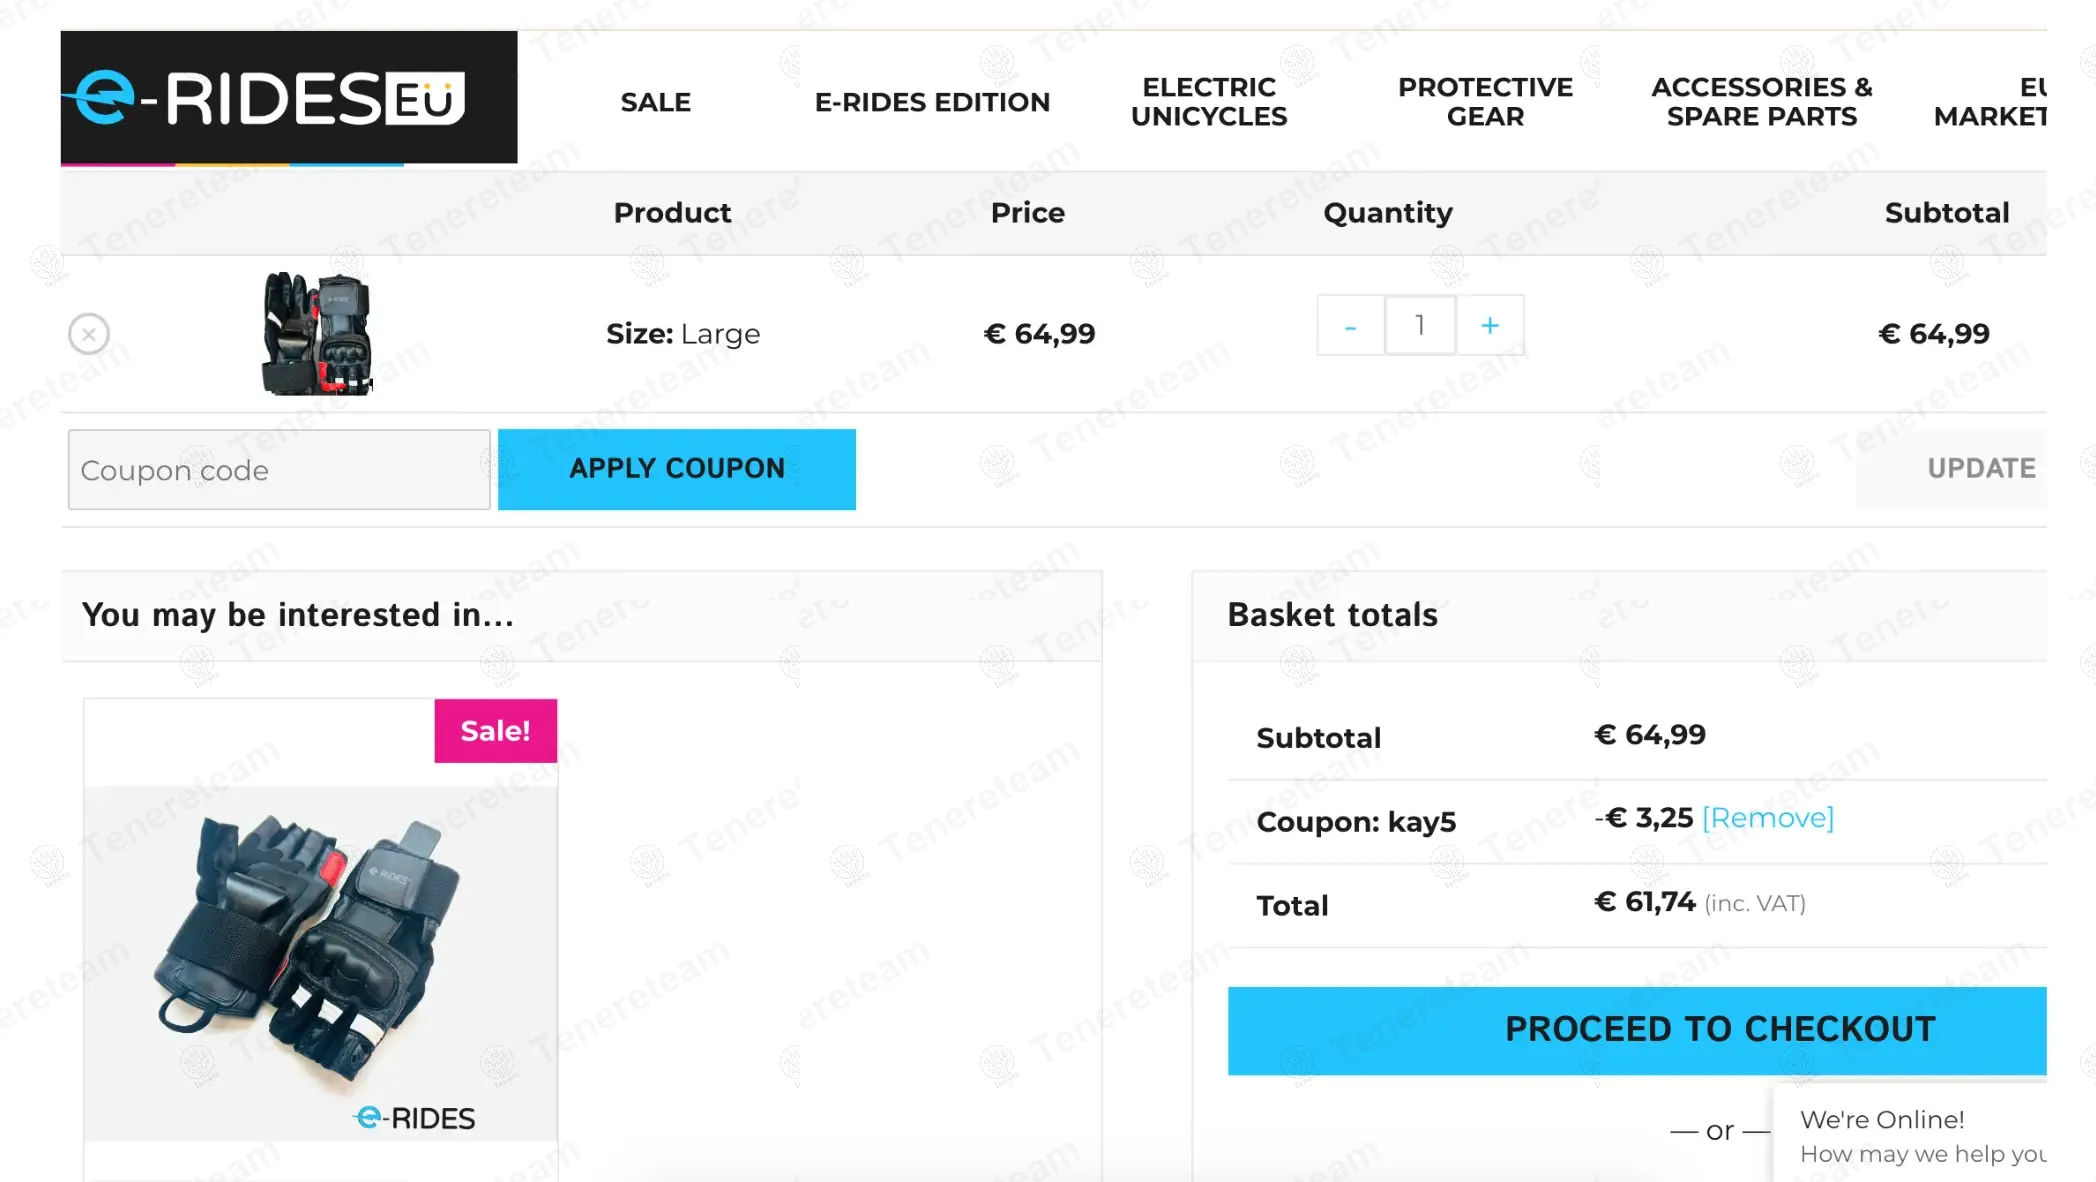Go to Electric Unicycles category

[1209, 102]
